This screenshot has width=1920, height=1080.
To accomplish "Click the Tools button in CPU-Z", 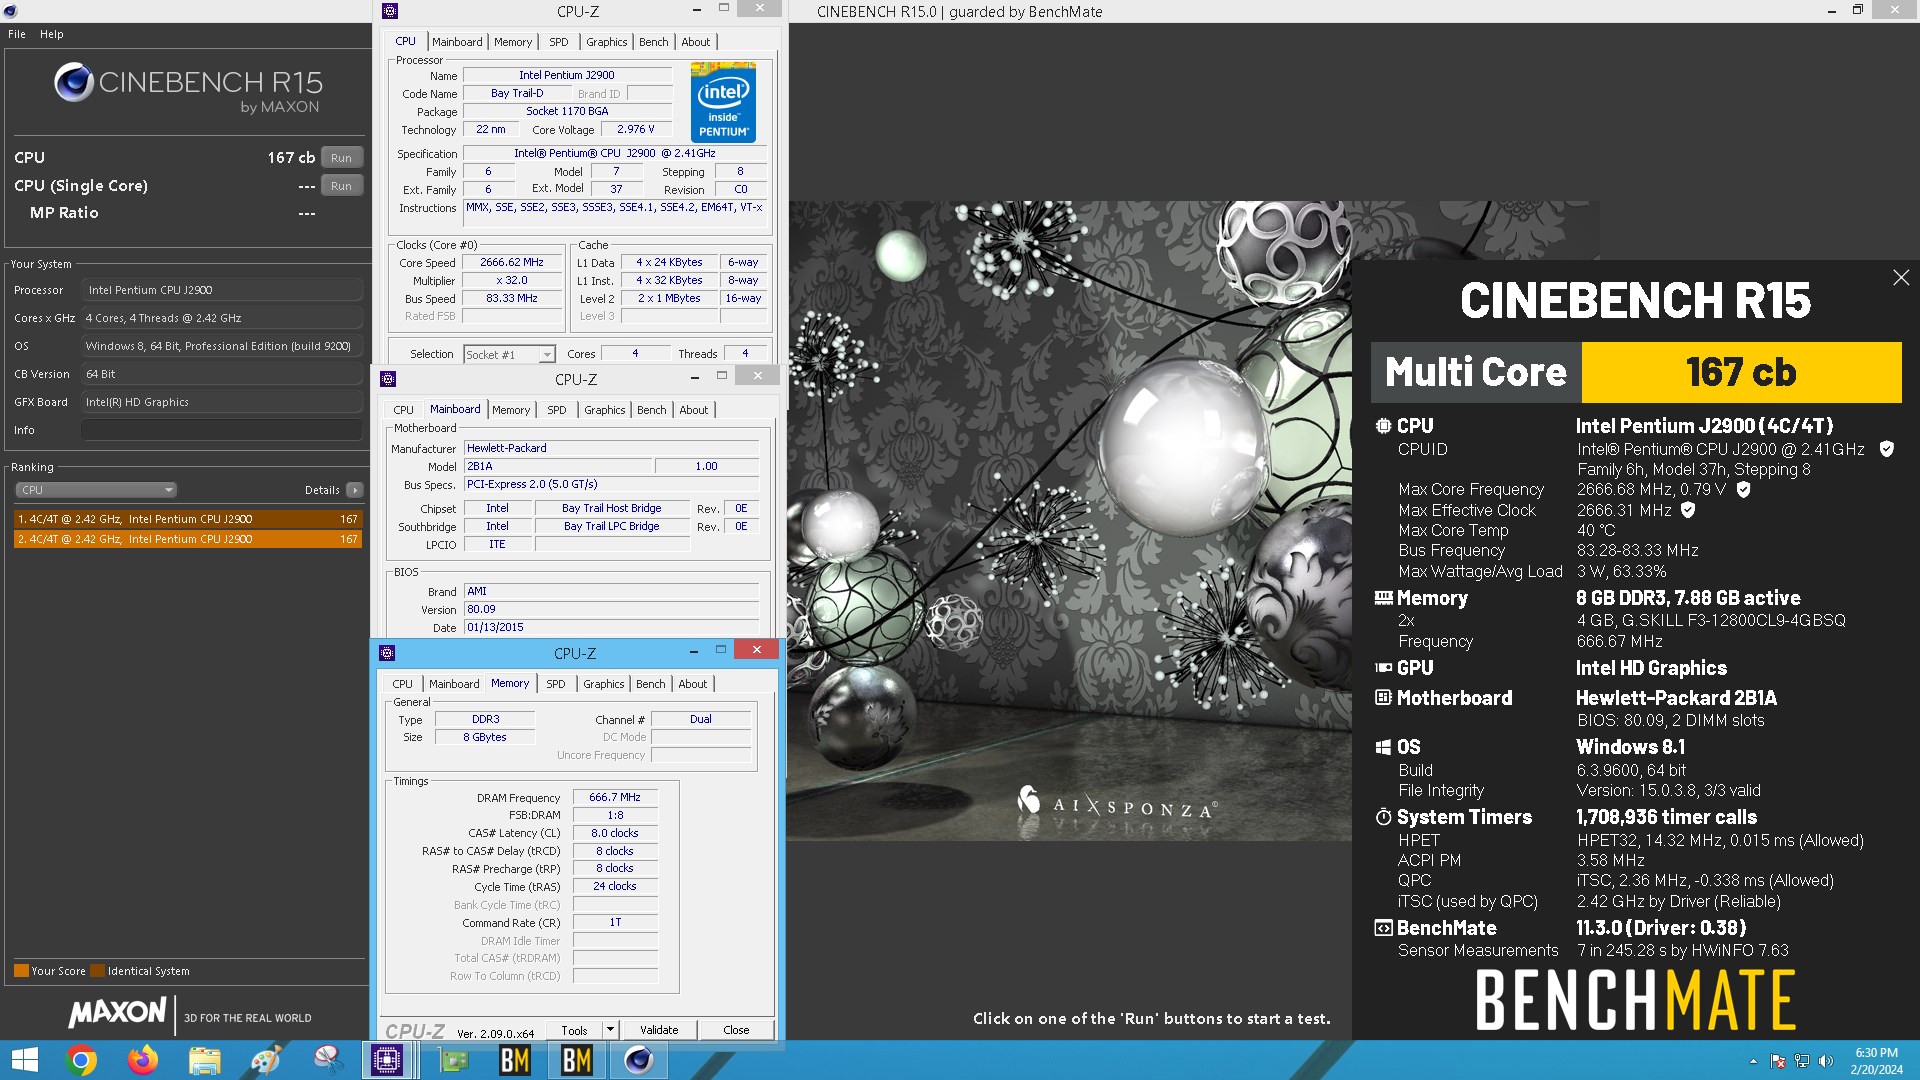I will [574, 1030].
